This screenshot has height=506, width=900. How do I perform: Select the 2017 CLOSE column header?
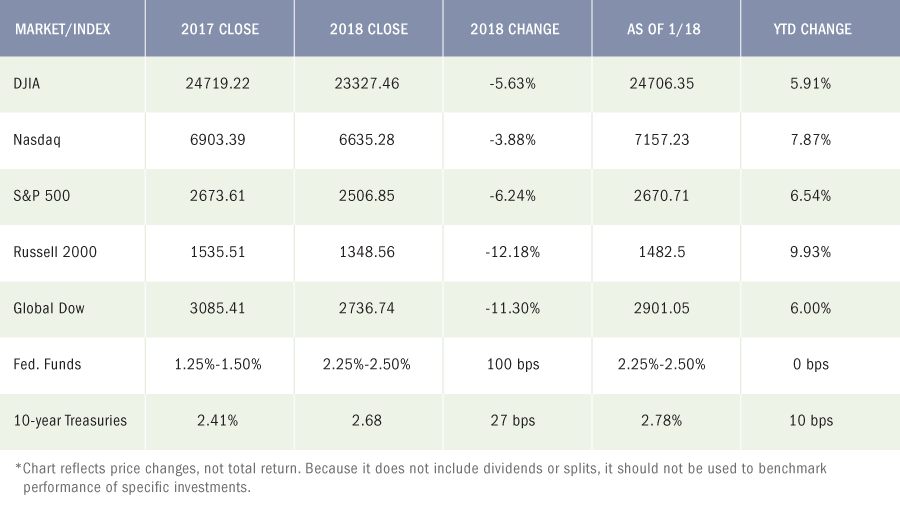click(x=220, y=29)
